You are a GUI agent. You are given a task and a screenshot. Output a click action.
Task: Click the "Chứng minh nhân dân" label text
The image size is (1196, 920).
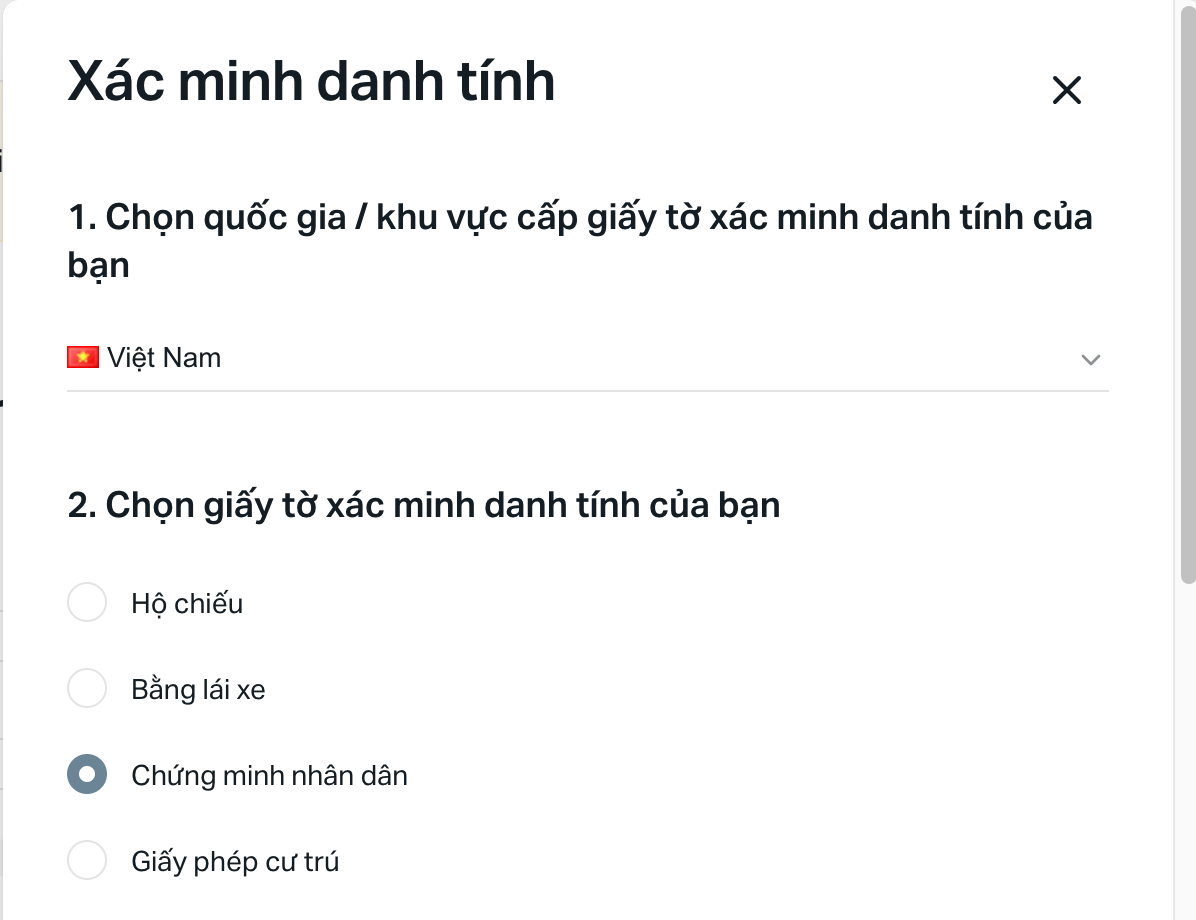click(269, 776)
